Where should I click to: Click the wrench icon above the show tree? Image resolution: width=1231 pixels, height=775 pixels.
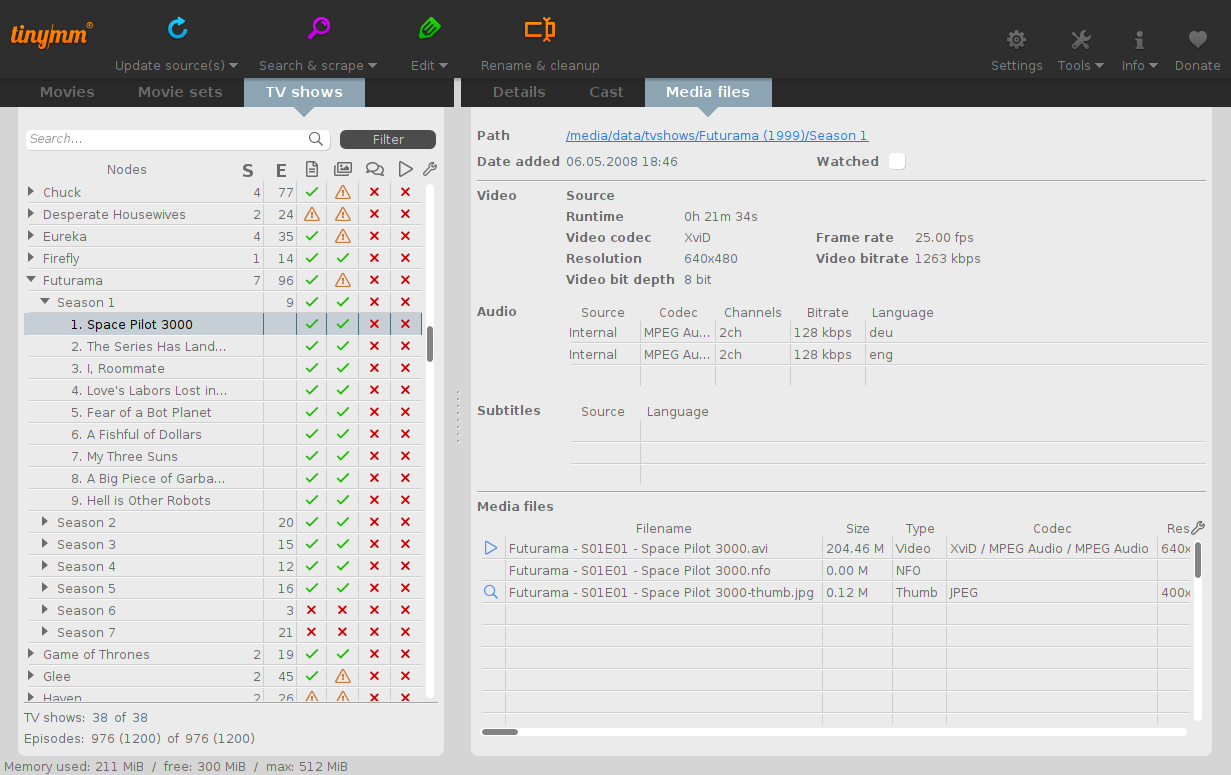(430, 169)
